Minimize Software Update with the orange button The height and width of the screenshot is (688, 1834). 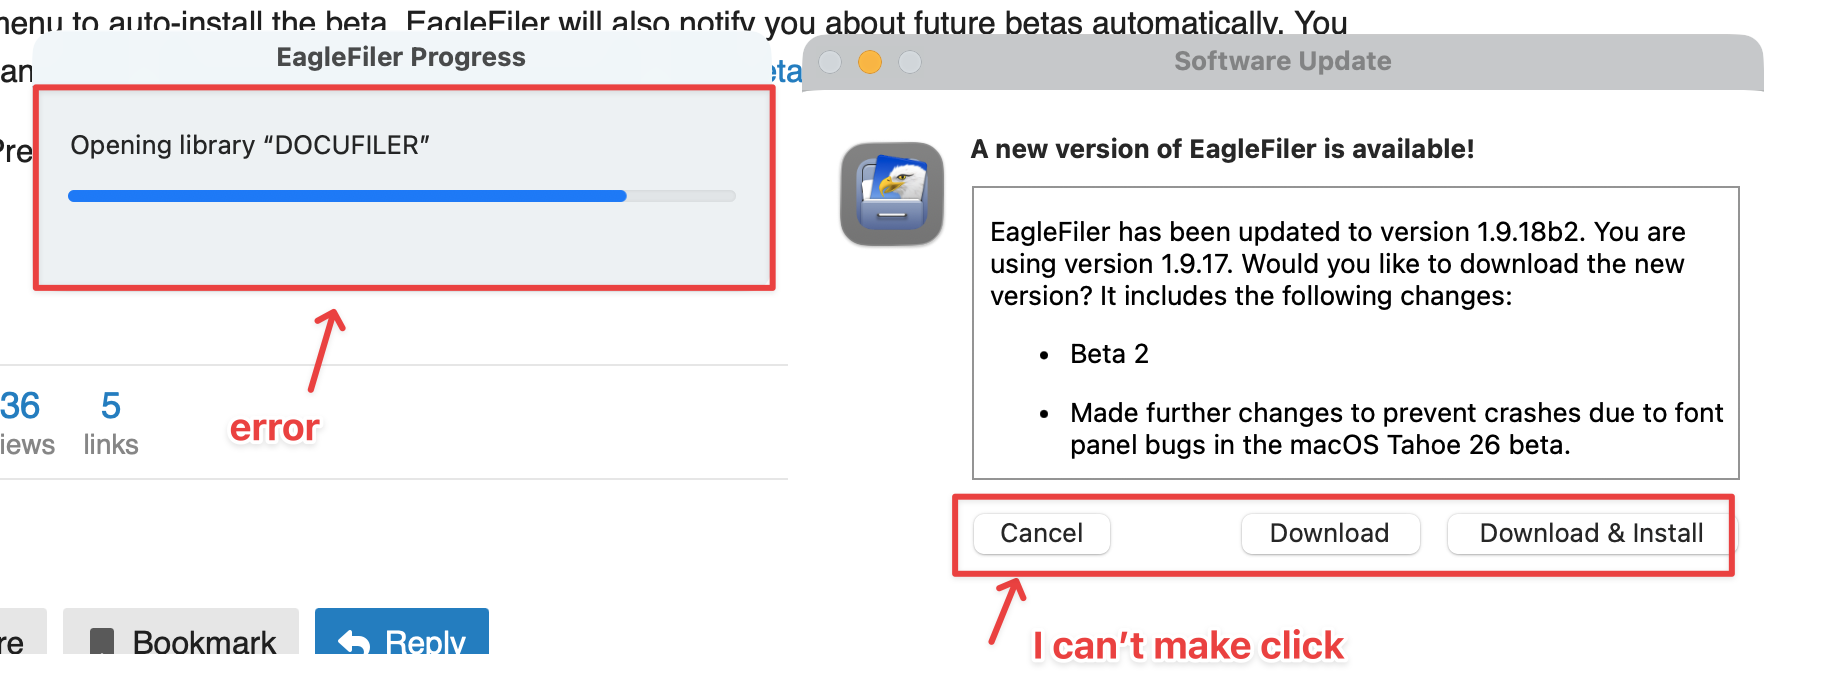coord(870,62)
